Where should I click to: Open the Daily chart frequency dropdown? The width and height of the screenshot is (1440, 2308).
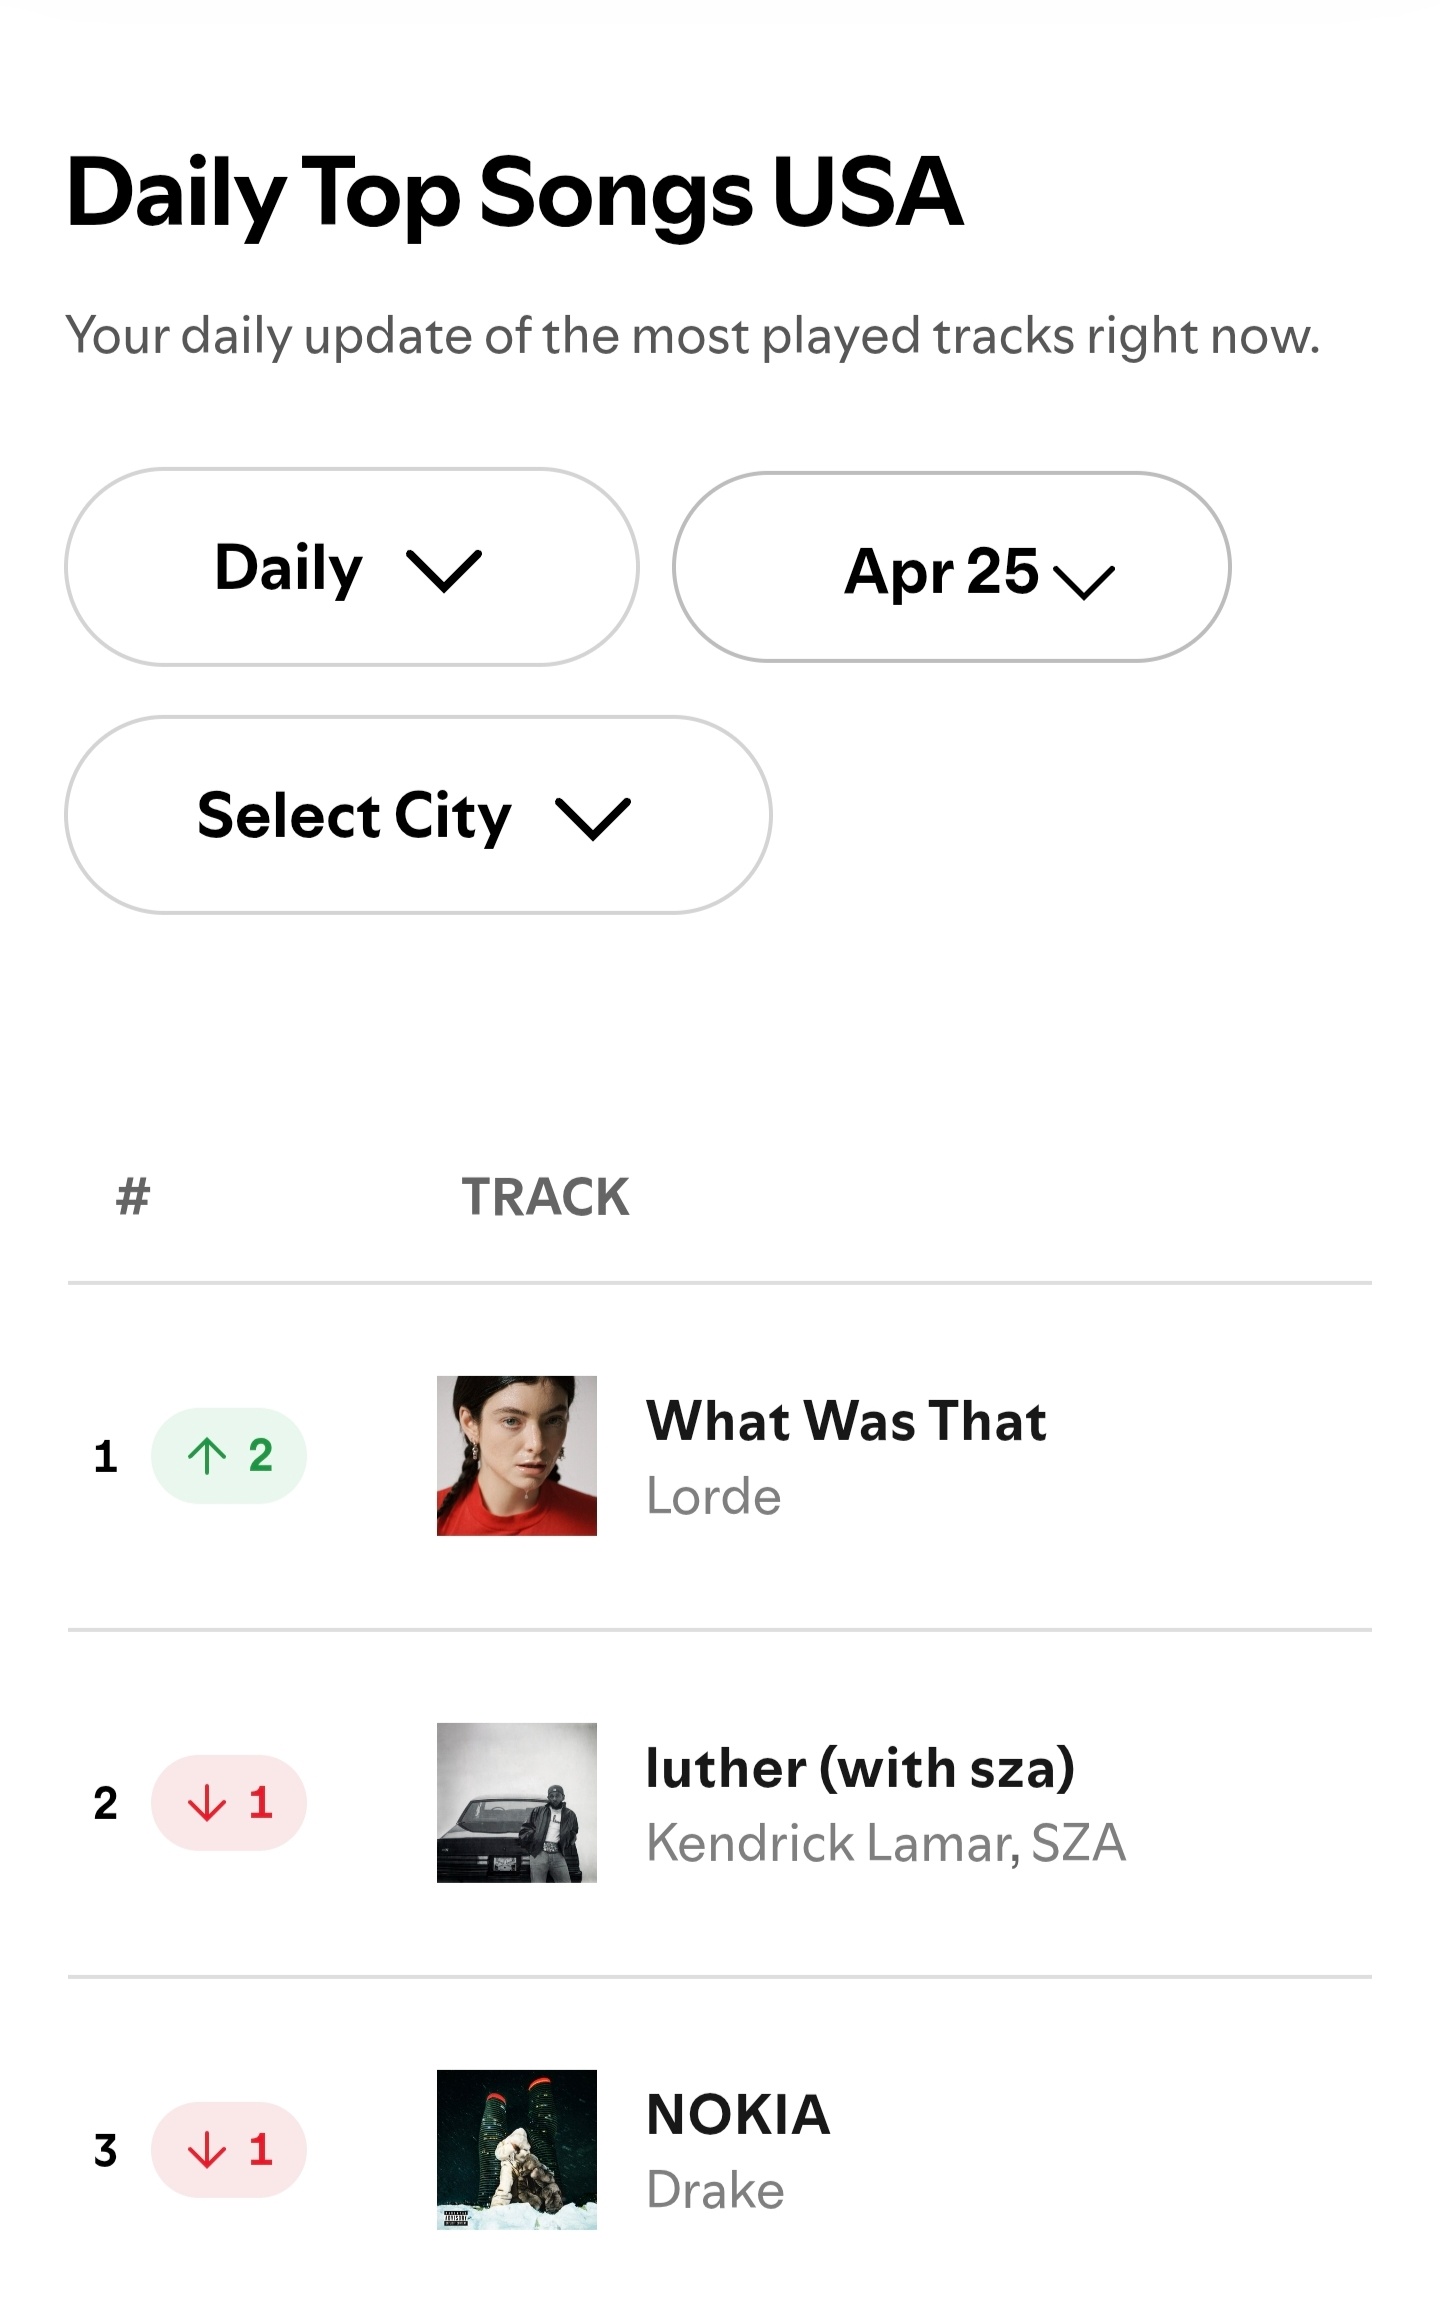(x=352, y=567)
